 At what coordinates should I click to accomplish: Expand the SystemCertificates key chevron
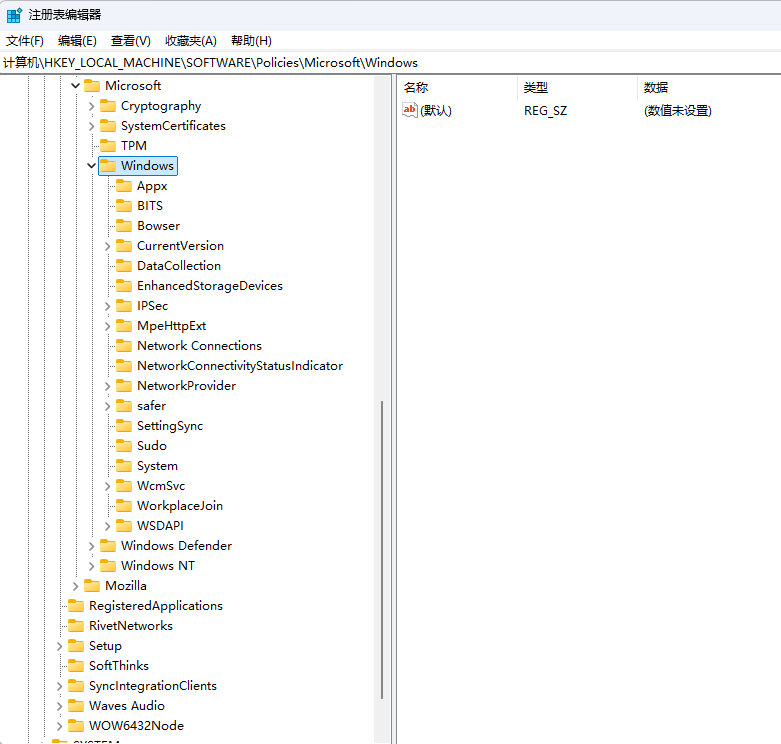click(x=91, y=126)
